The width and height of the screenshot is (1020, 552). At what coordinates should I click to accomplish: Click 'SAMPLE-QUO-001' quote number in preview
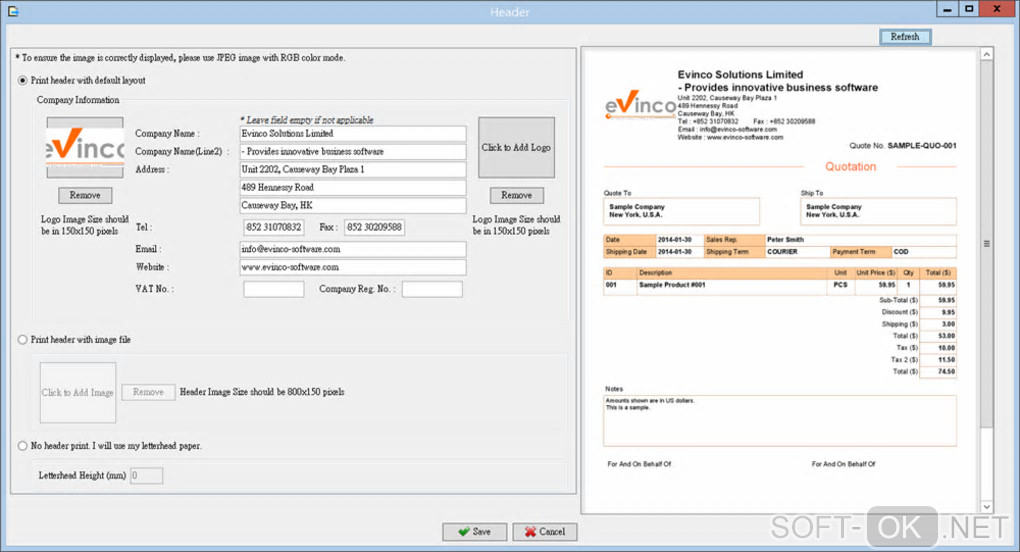pyautogui.click(x=922, y=146)
